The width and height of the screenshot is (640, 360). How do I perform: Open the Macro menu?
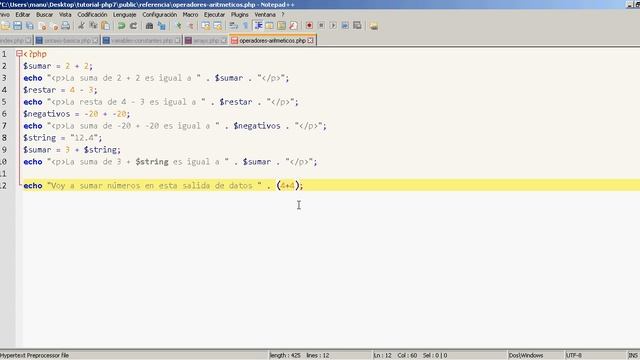point(190,15)
